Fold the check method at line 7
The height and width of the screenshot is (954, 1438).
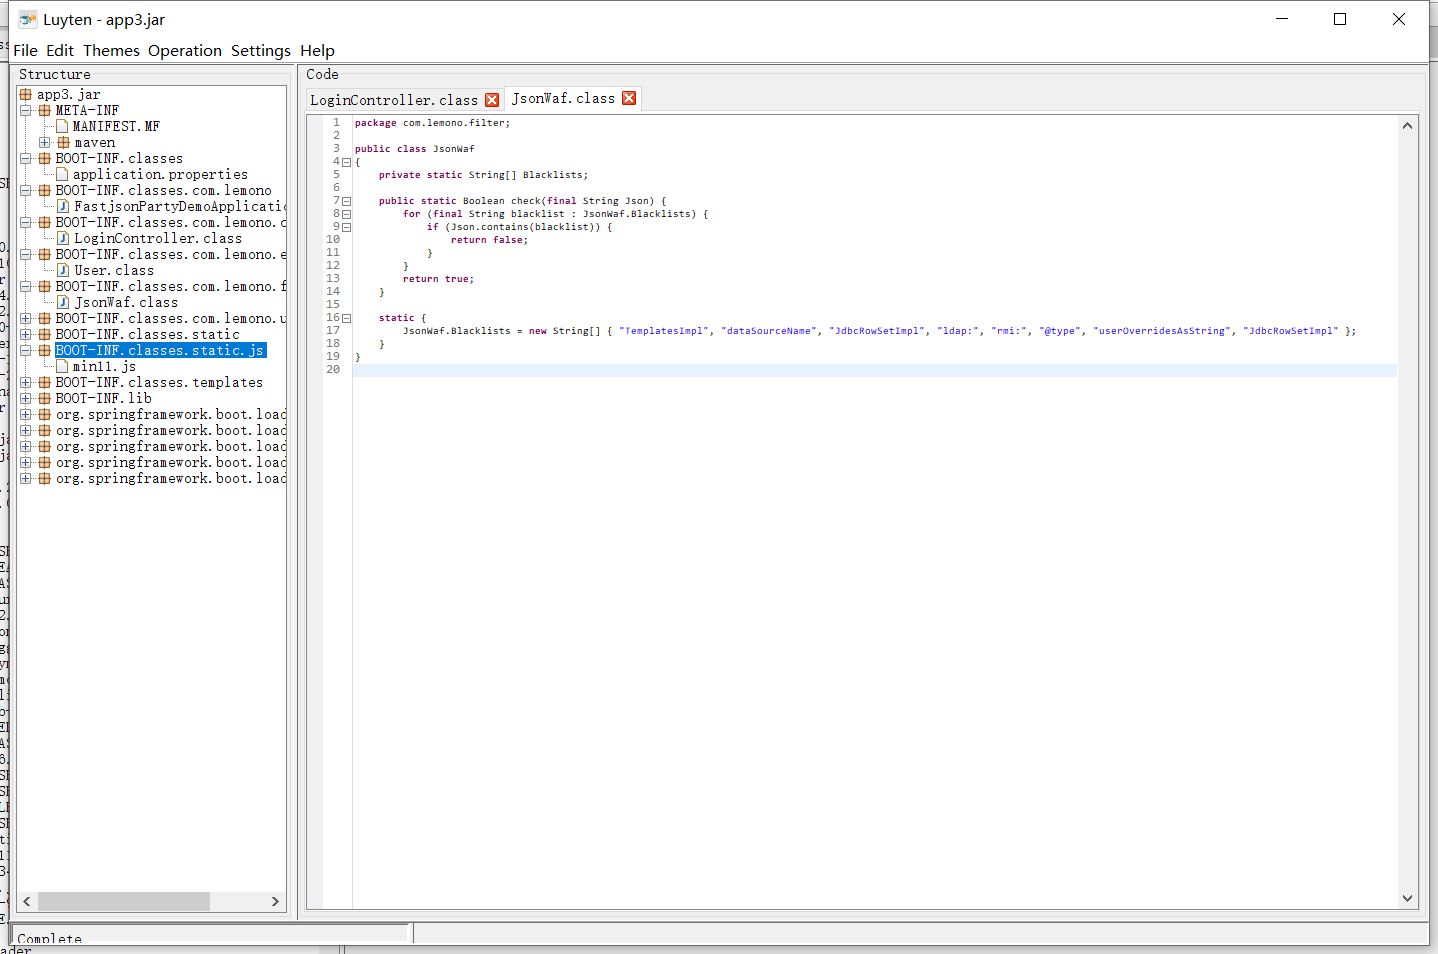click(x=347, y=201)
